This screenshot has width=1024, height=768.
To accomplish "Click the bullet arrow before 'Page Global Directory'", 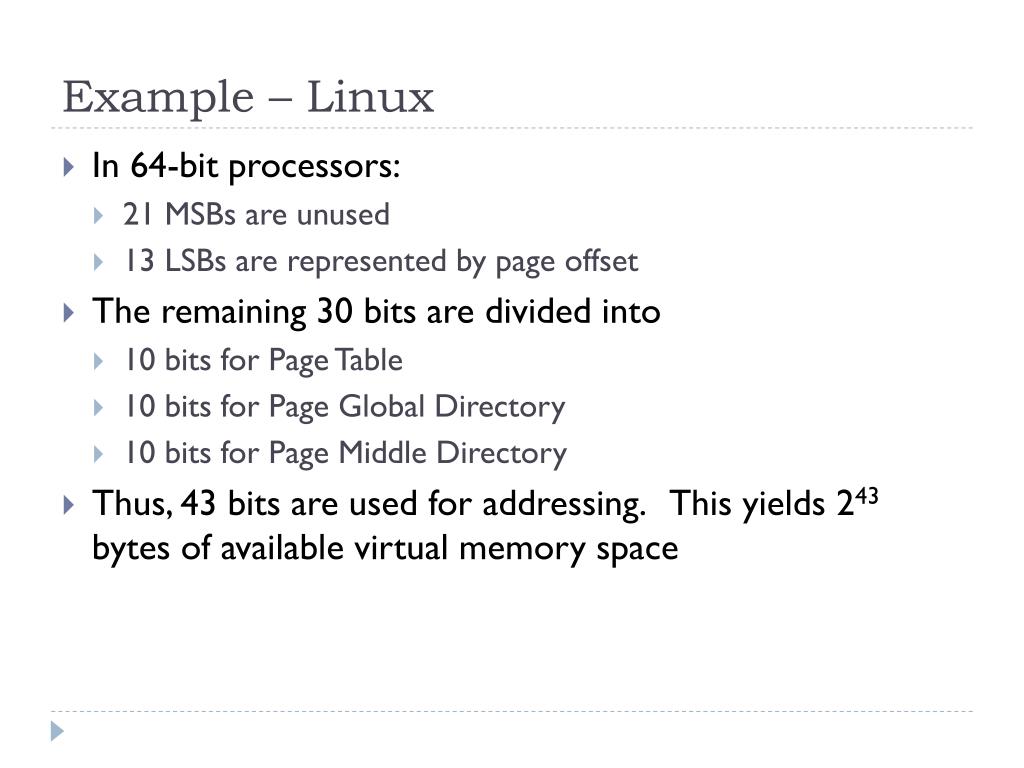I will [x=99, y=408].
